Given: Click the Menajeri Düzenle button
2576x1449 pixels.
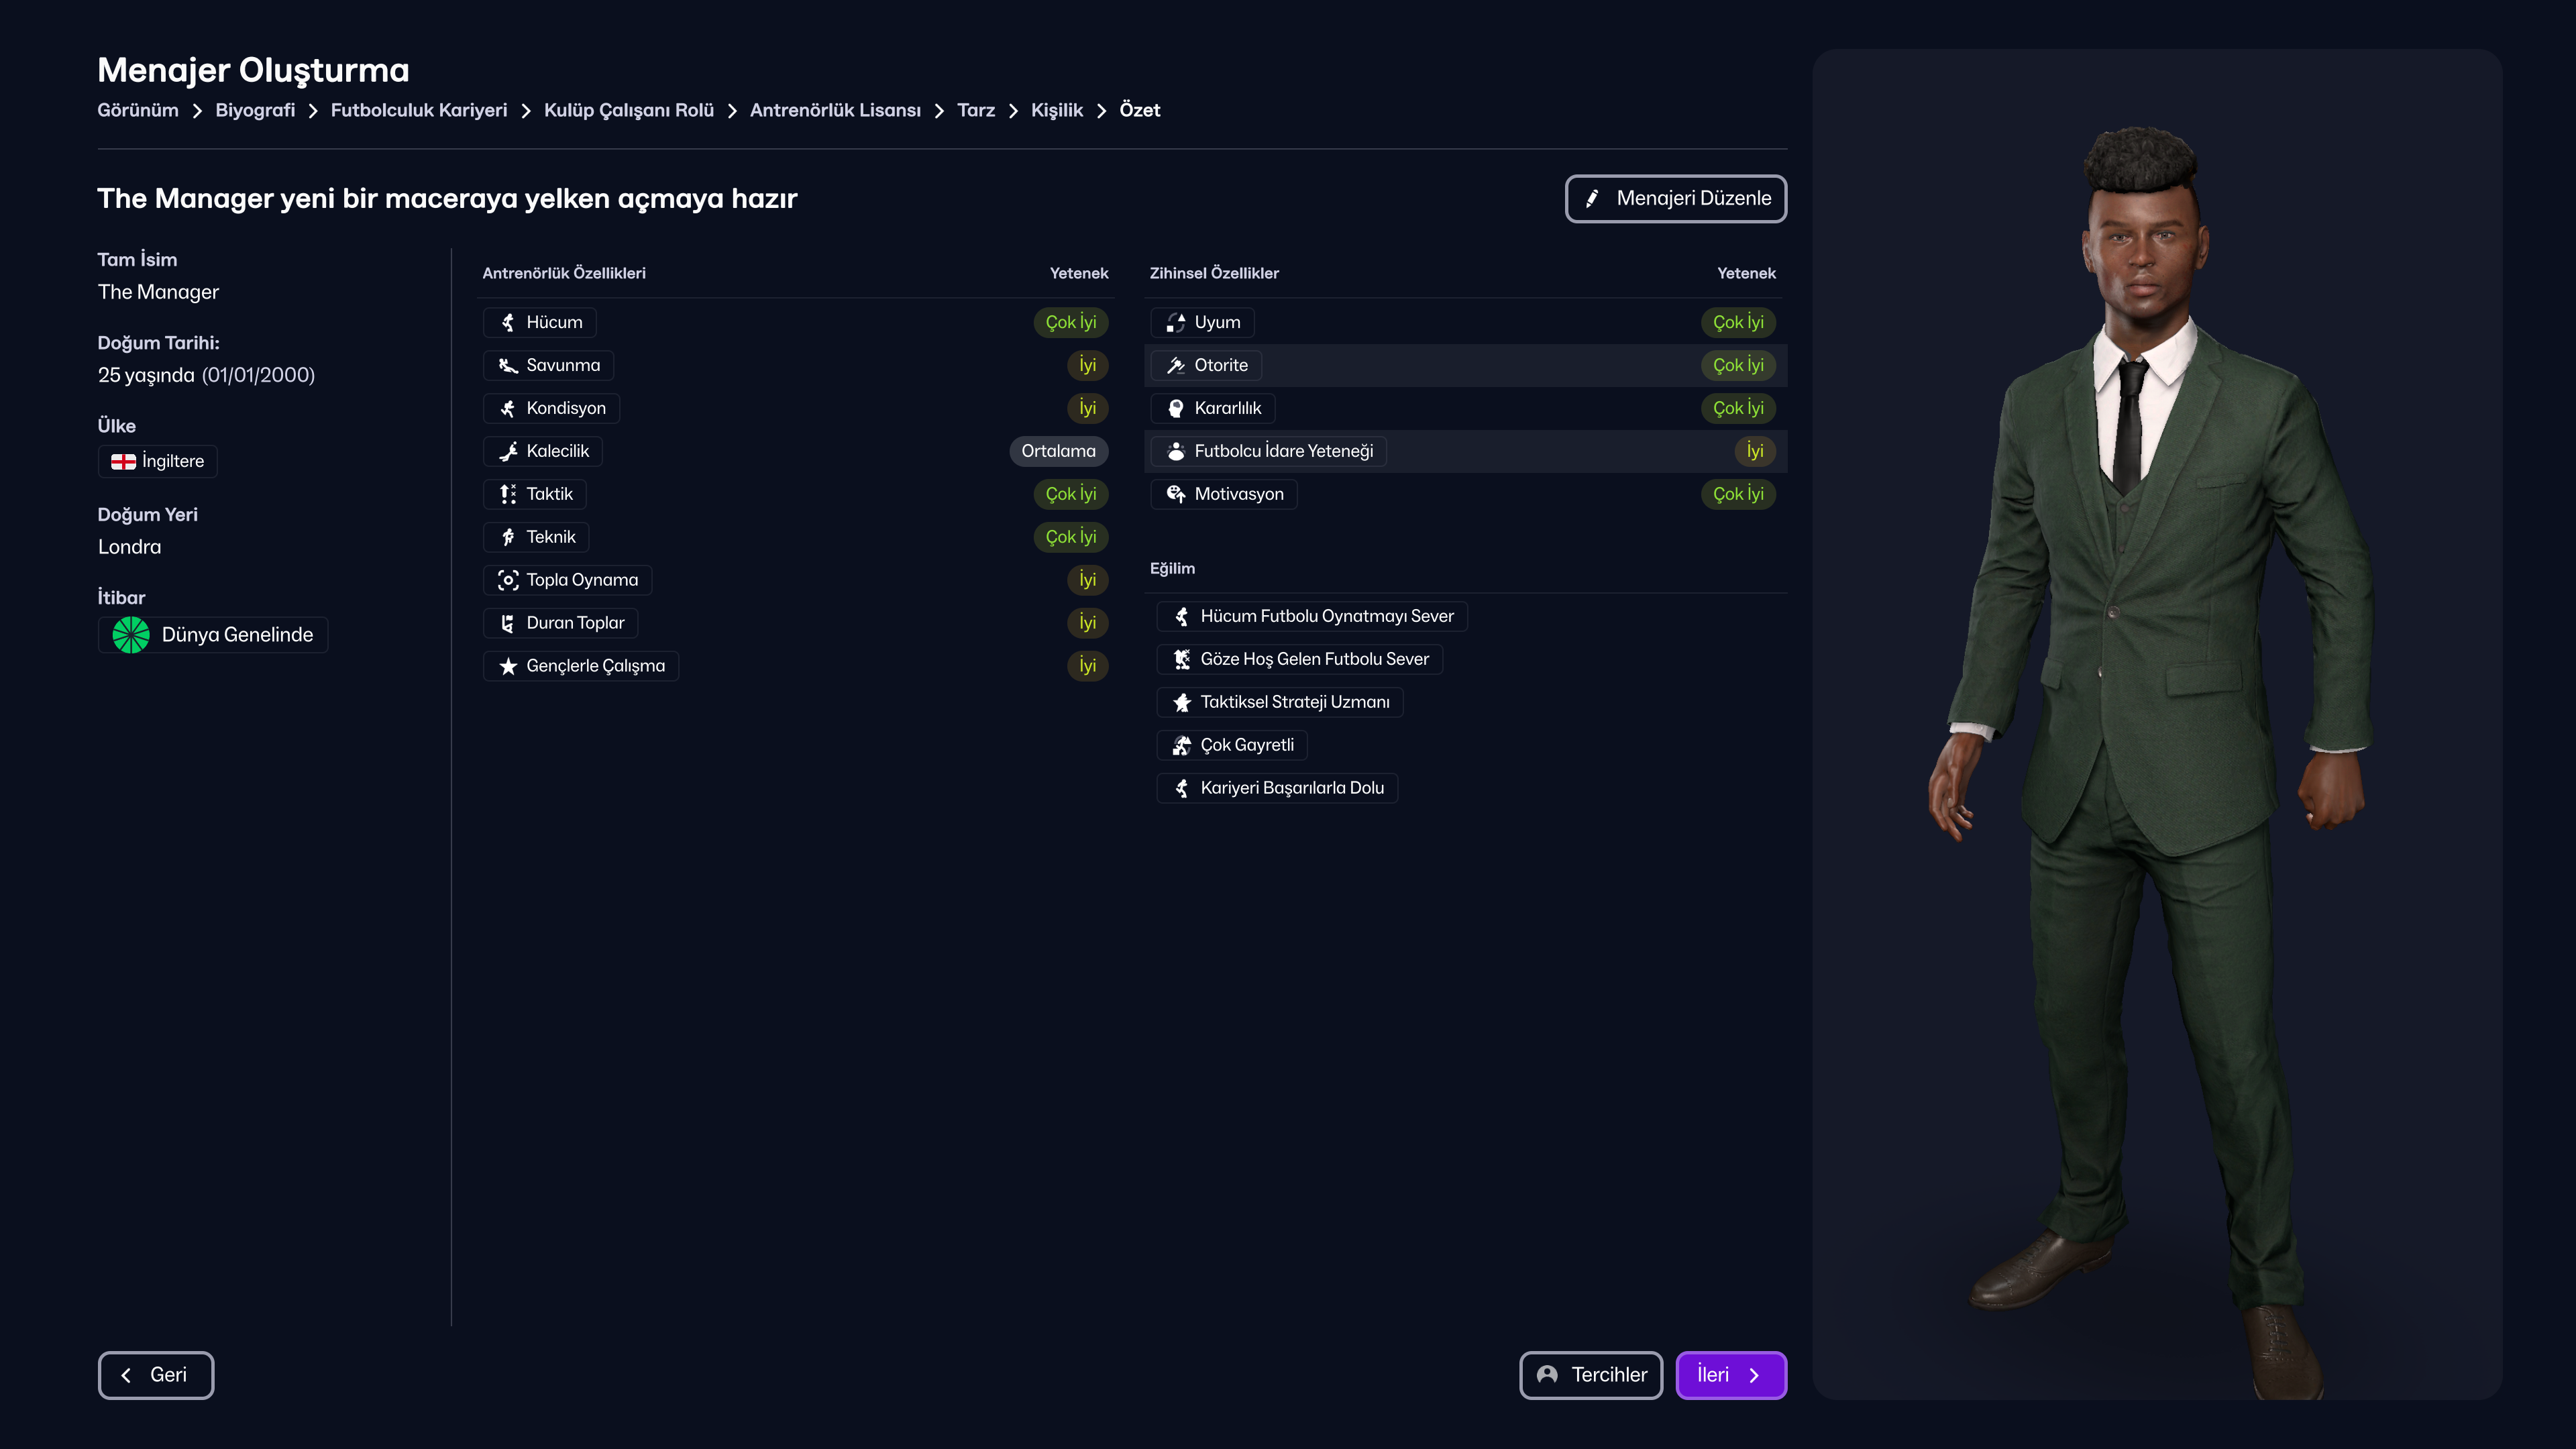Looking at the screenshot, I should pos(1676,198).
